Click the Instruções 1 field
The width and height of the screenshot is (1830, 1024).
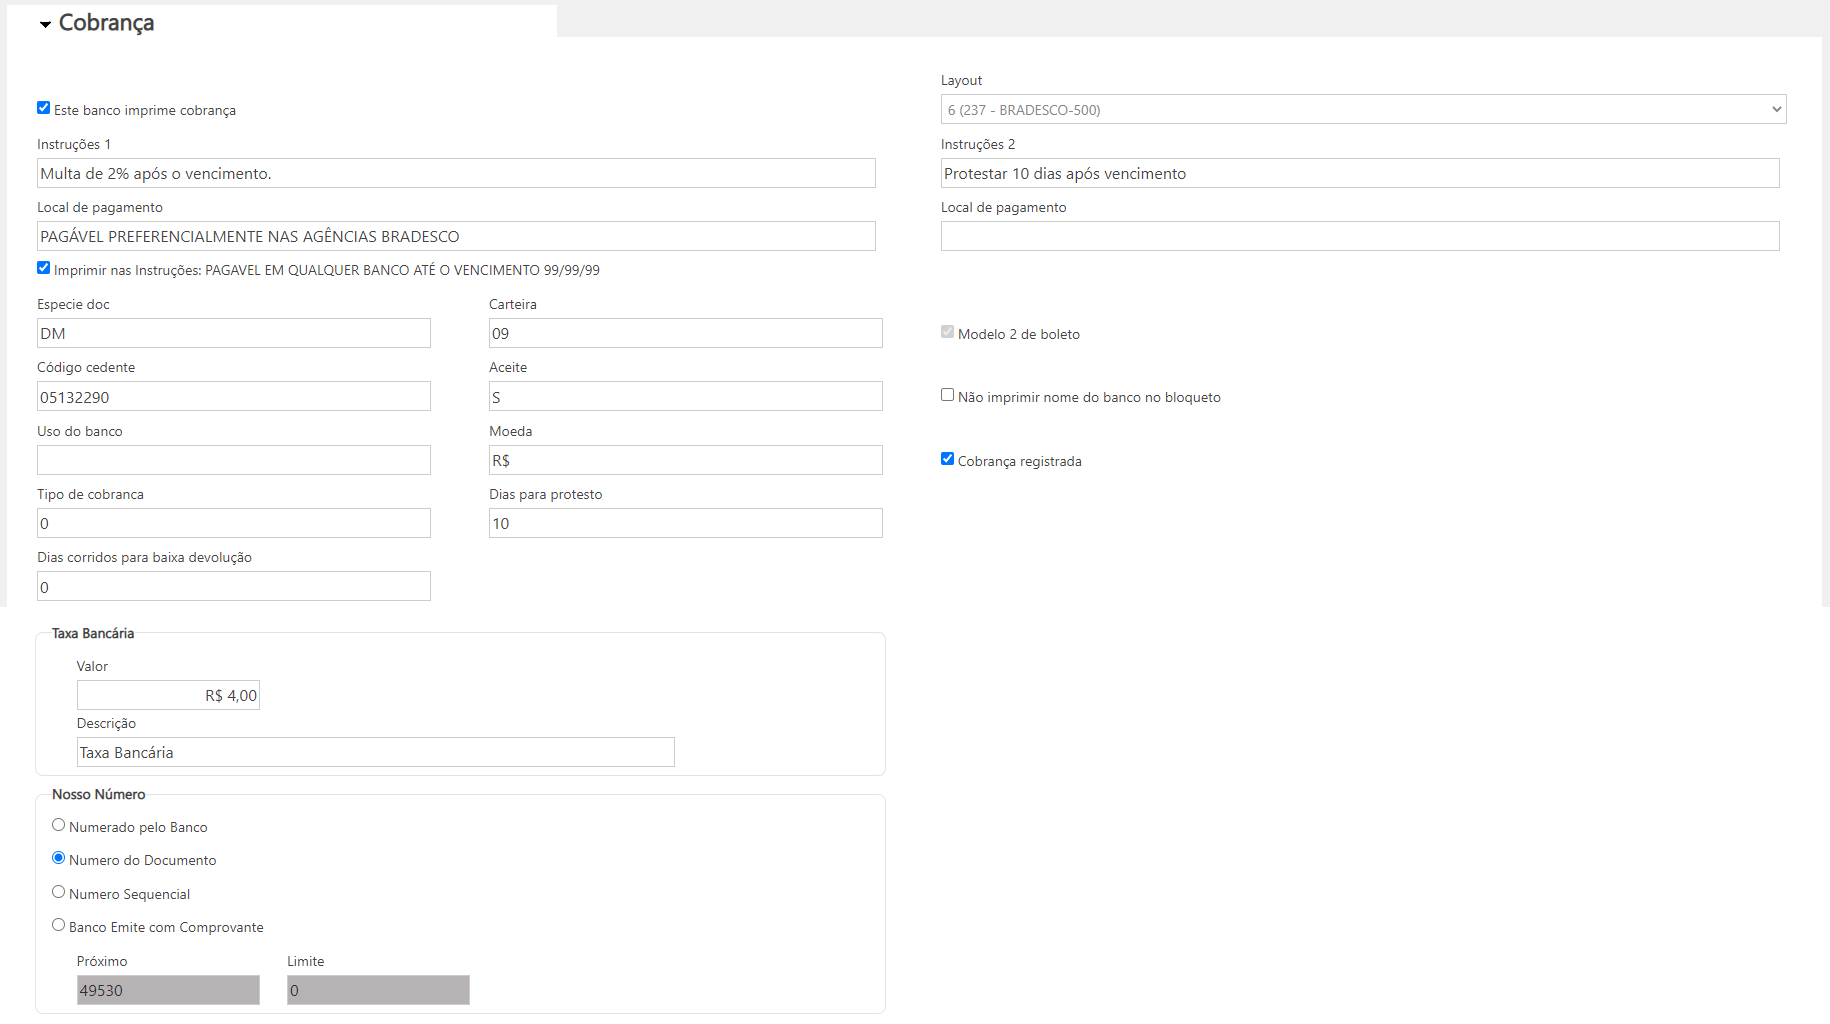coord(456,173)
